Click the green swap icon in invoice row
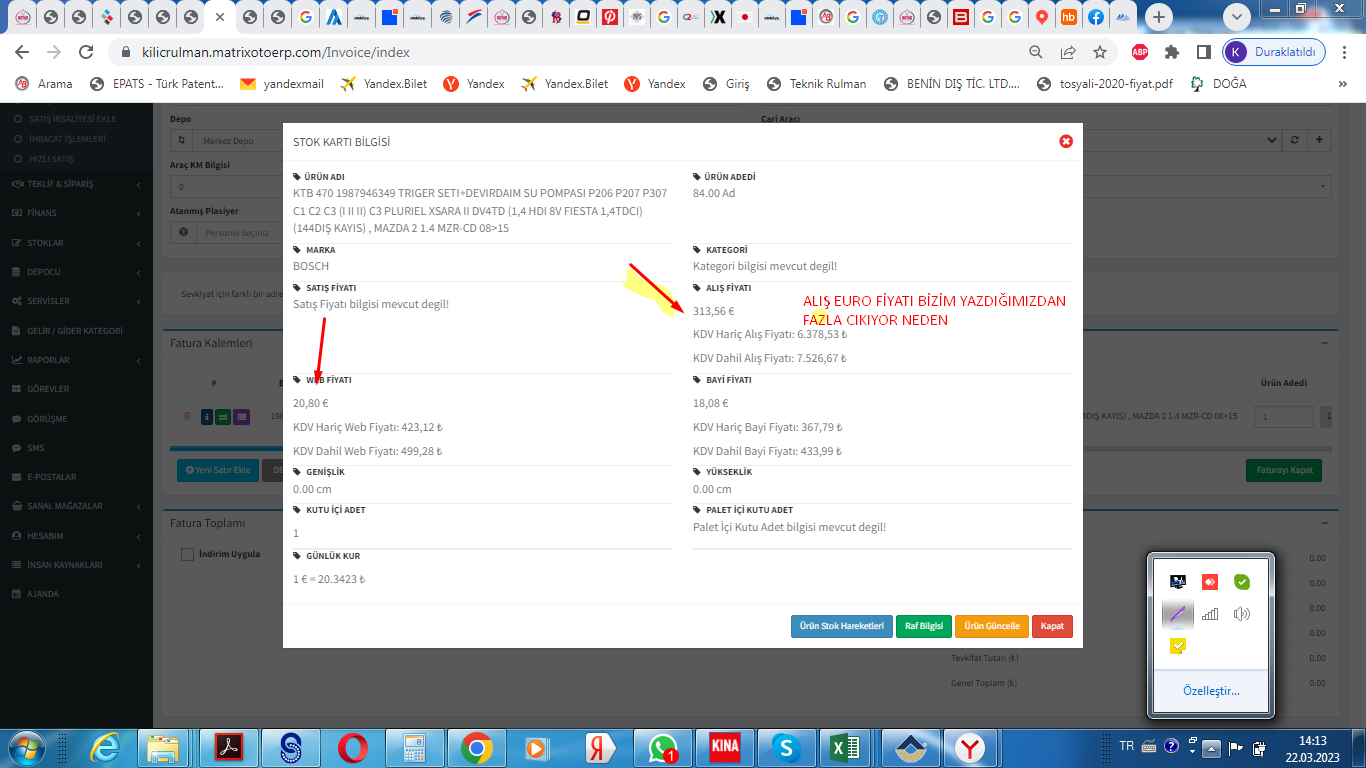The height and width of the screenshot is (768, 1366). coord(224,416)
